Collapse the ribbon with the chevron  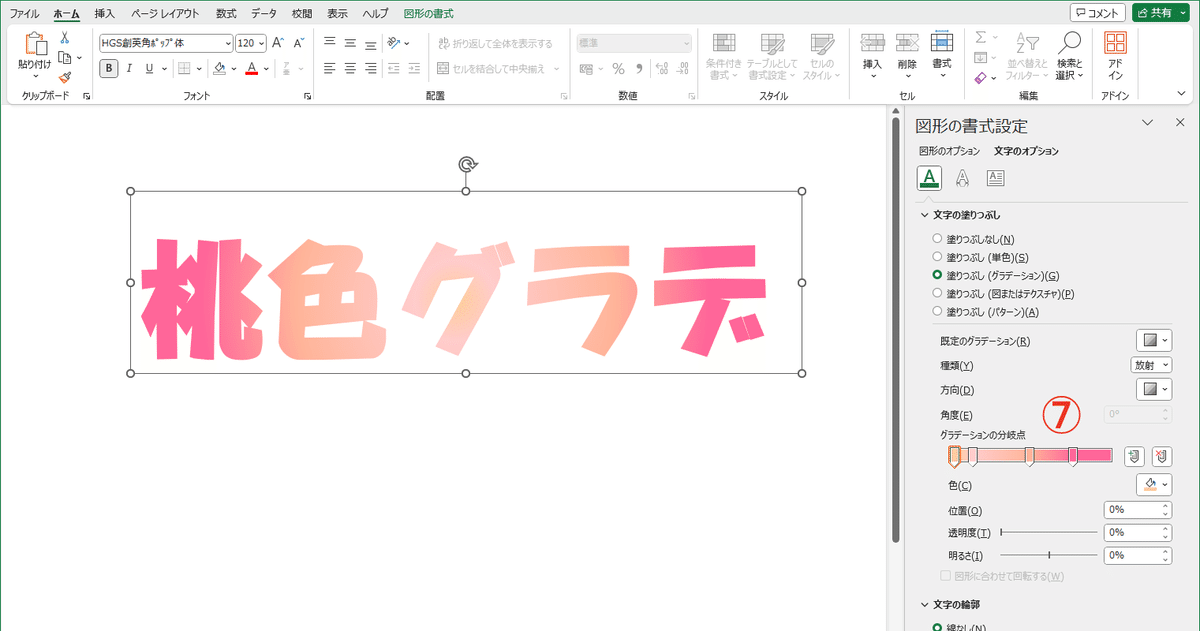pos(1181,93)
